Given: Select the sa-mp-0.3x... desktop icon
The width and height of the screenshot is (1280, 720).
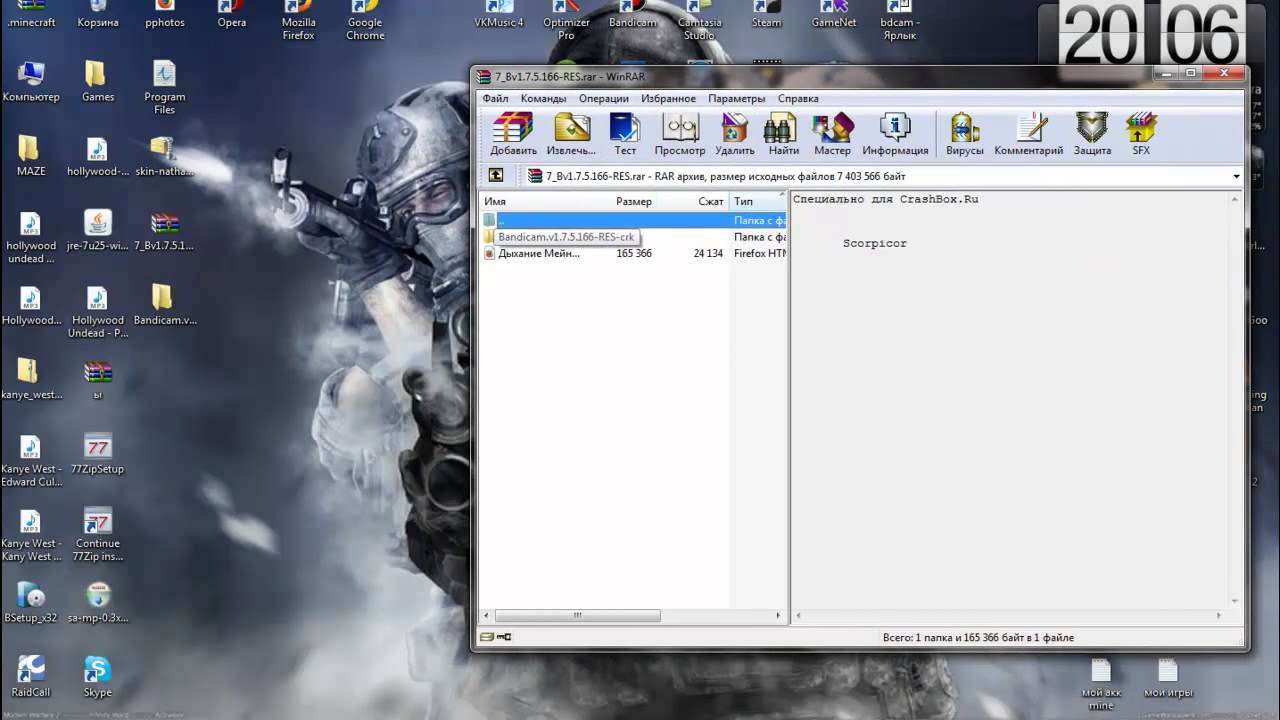Looking at the screenshot, I should [98, 602].
